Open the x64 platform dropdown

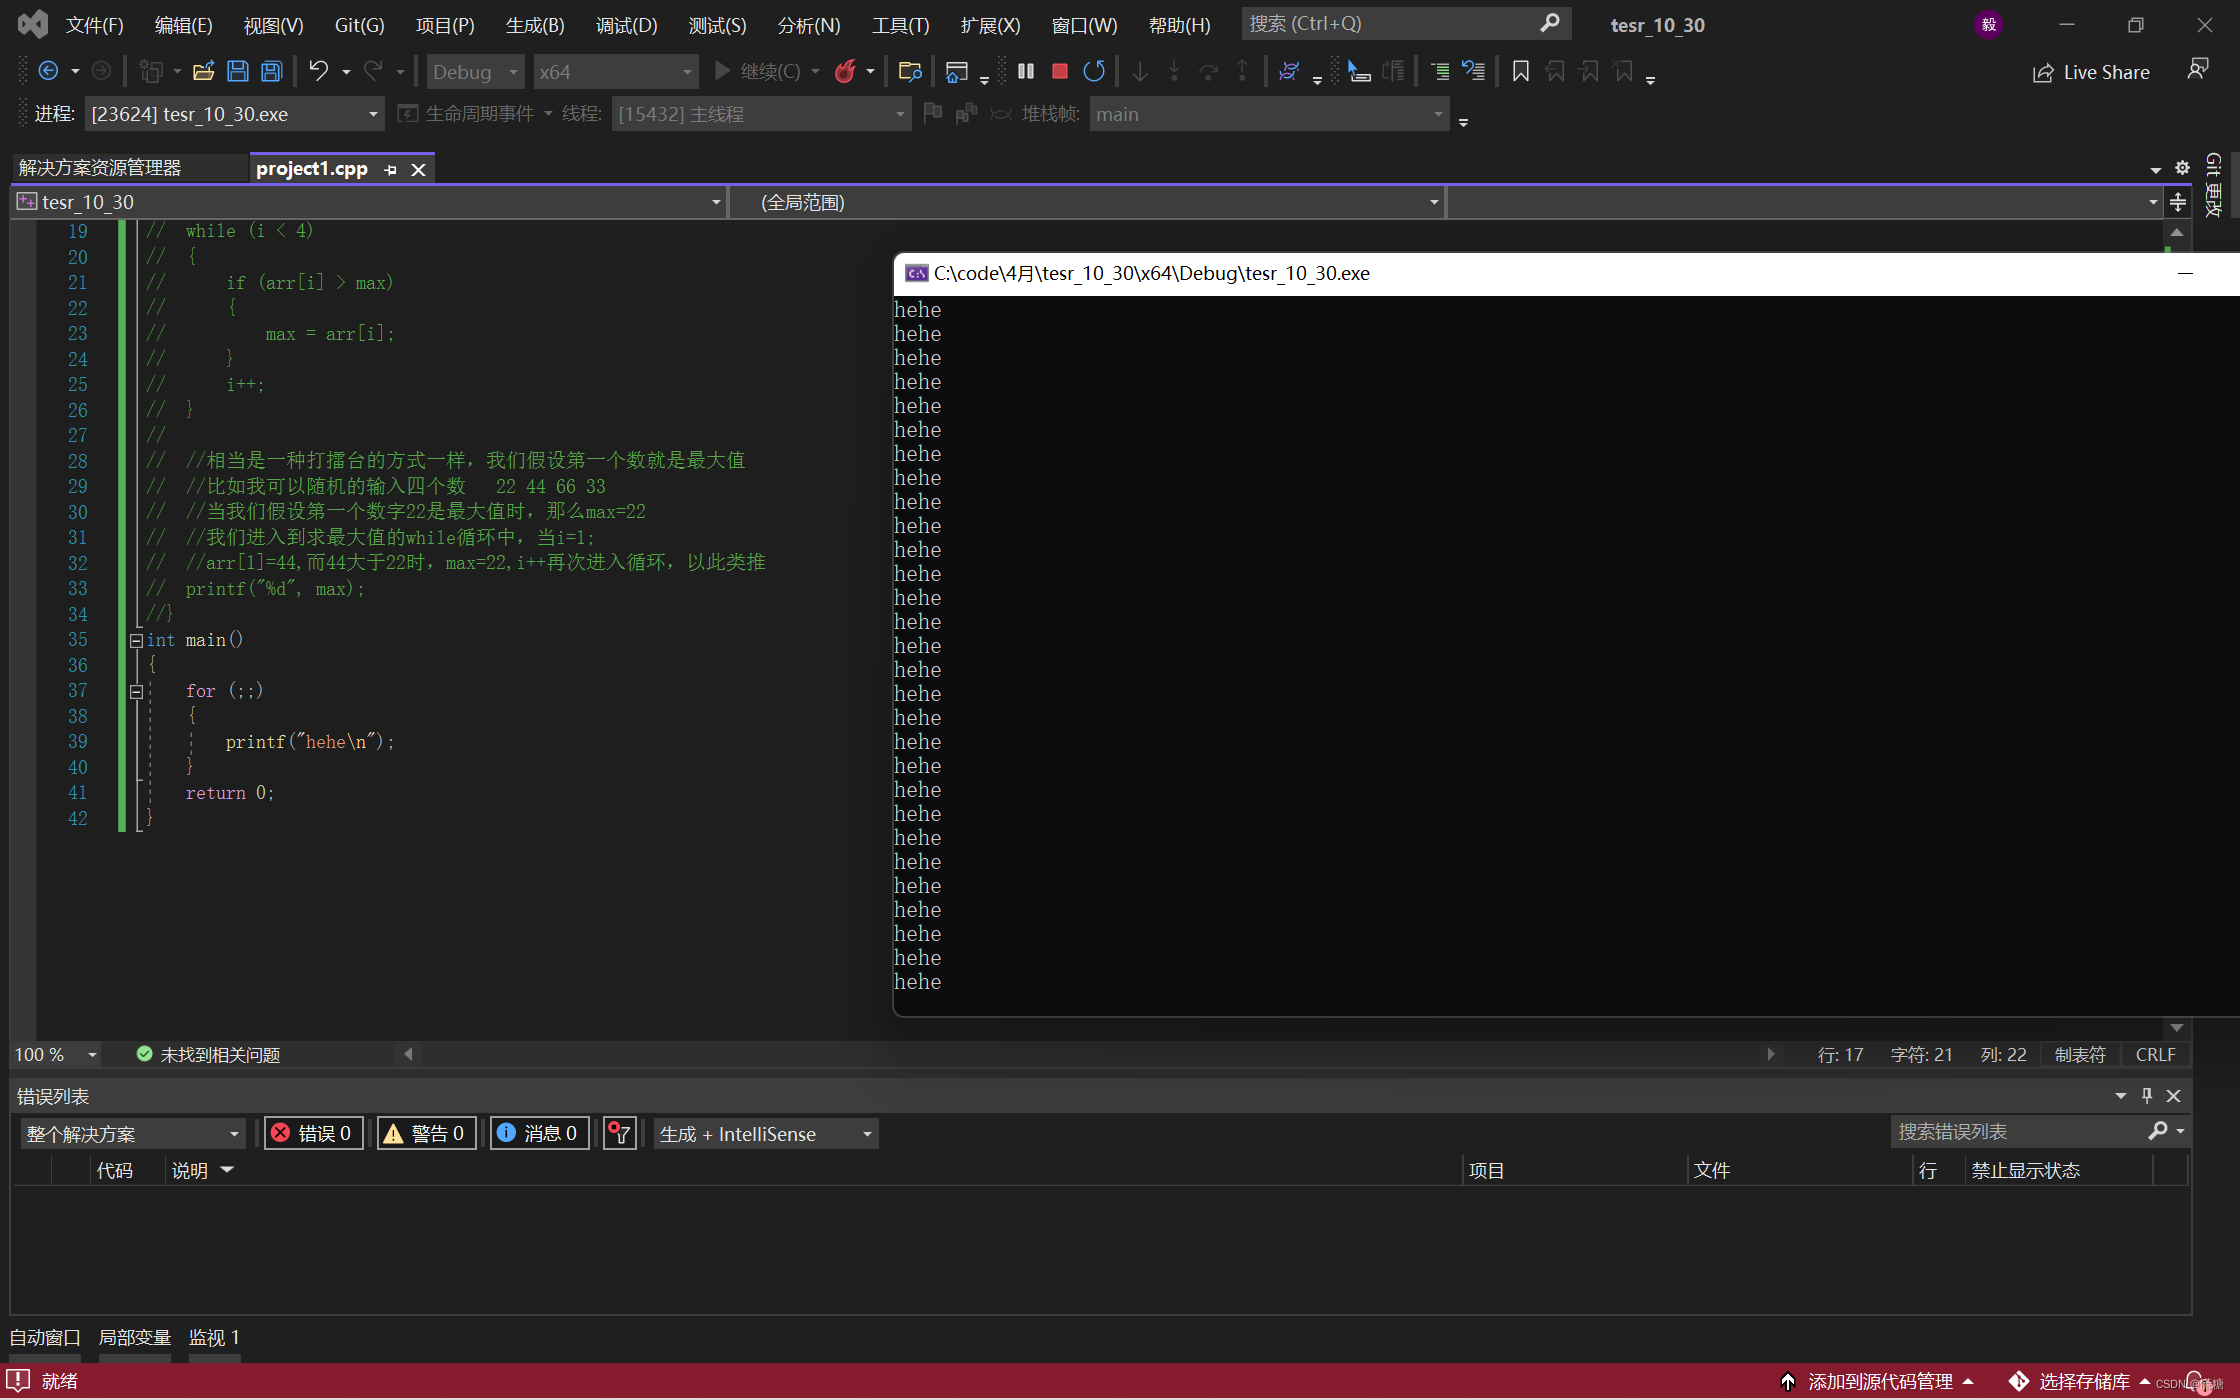(615, 72)
